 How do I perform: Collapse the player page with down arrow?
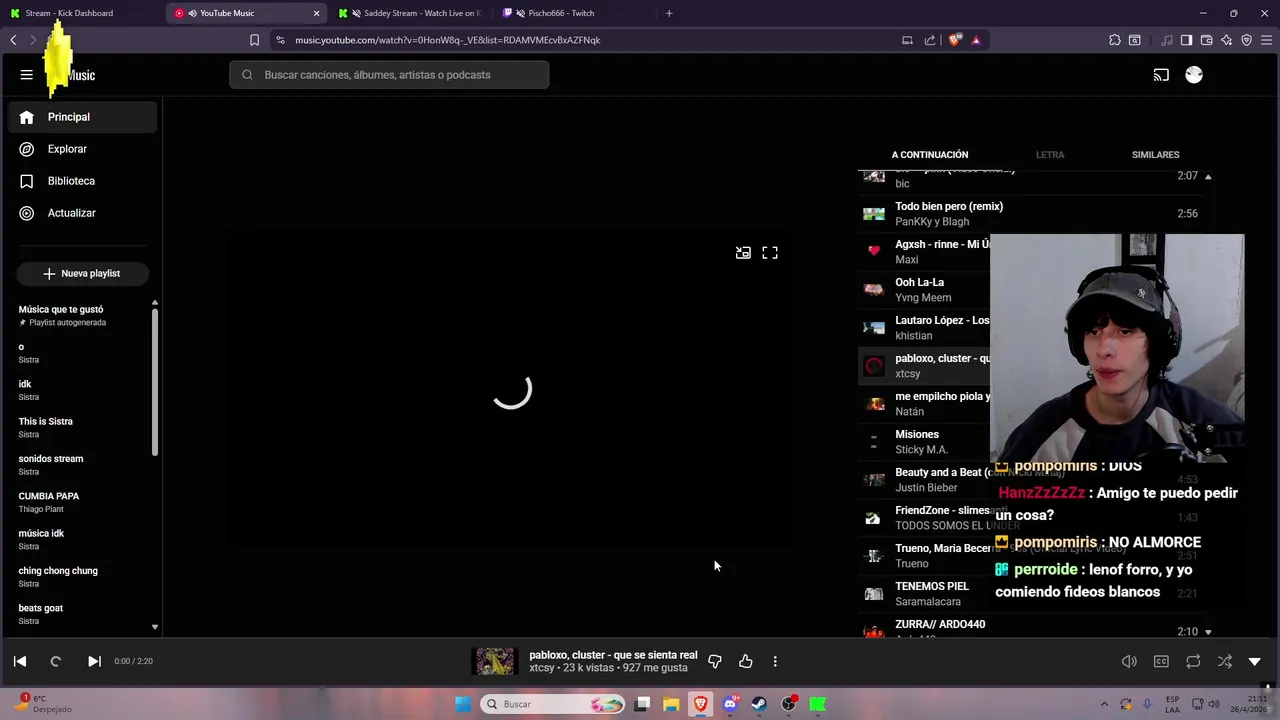click(1255, 661)
